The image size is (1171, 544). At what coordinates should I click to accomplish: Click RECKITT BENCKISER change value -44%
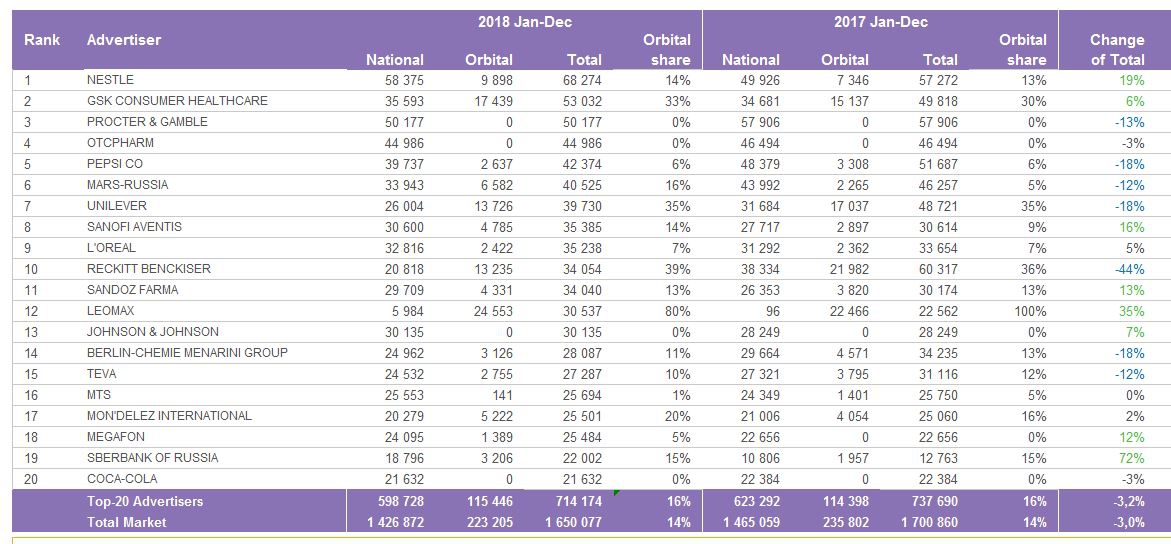(1130, 269)
